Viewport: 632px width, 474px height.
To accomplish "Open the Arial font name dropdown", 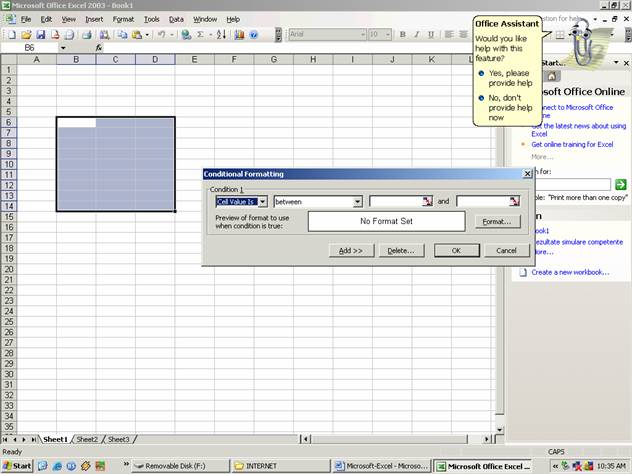I will point(363,35).
